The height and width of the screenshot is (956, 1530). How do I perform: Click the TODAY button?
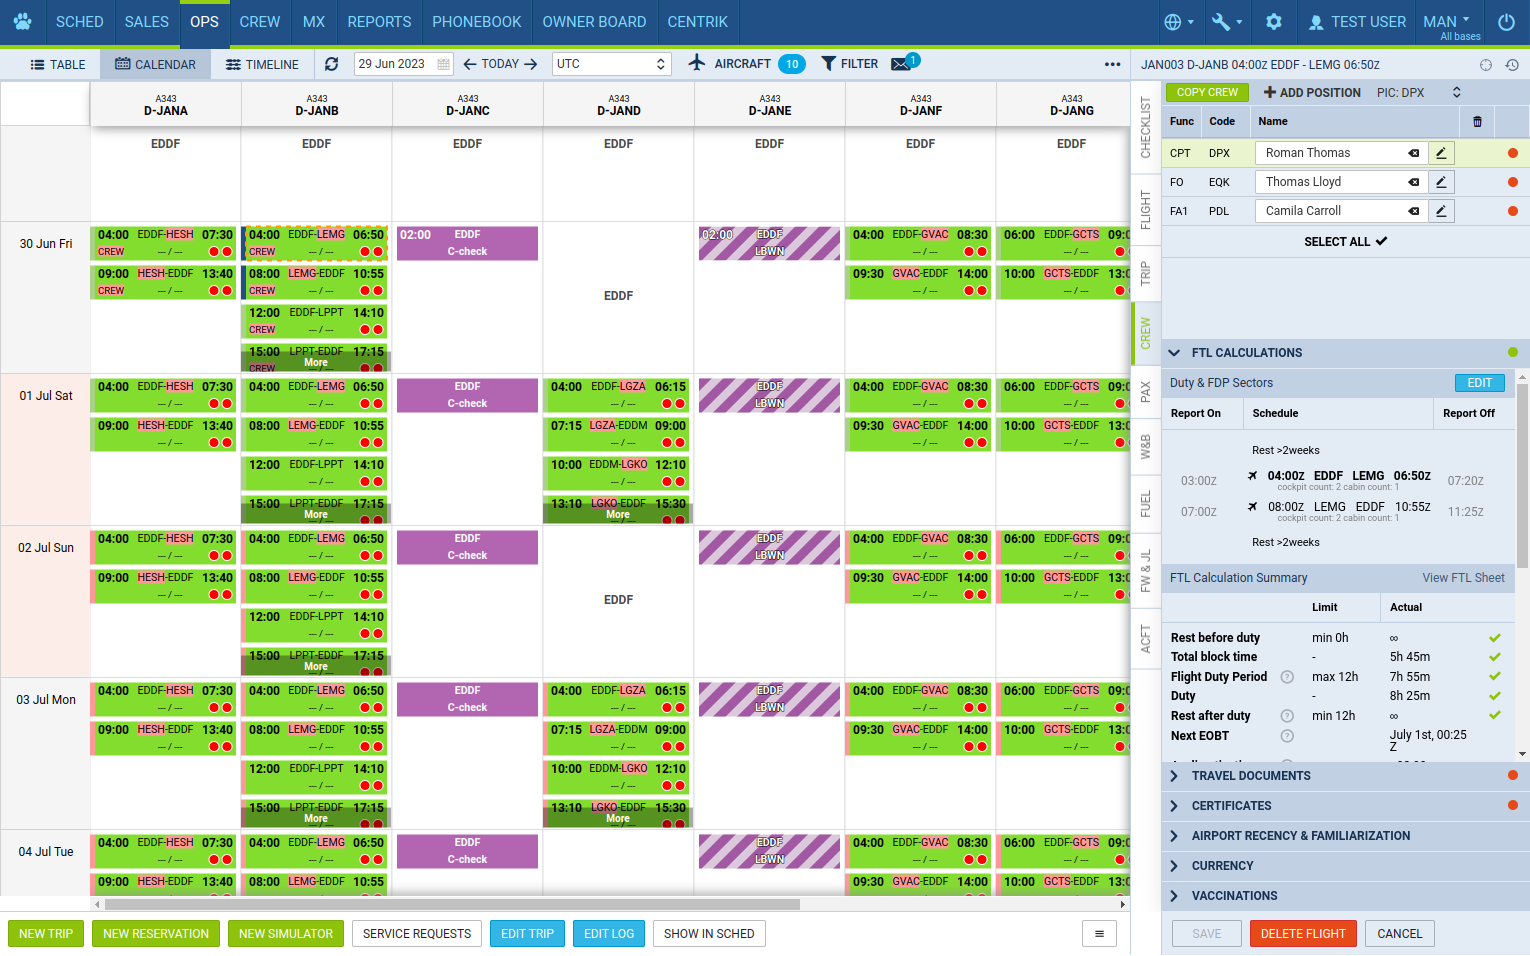click(500, 64)
